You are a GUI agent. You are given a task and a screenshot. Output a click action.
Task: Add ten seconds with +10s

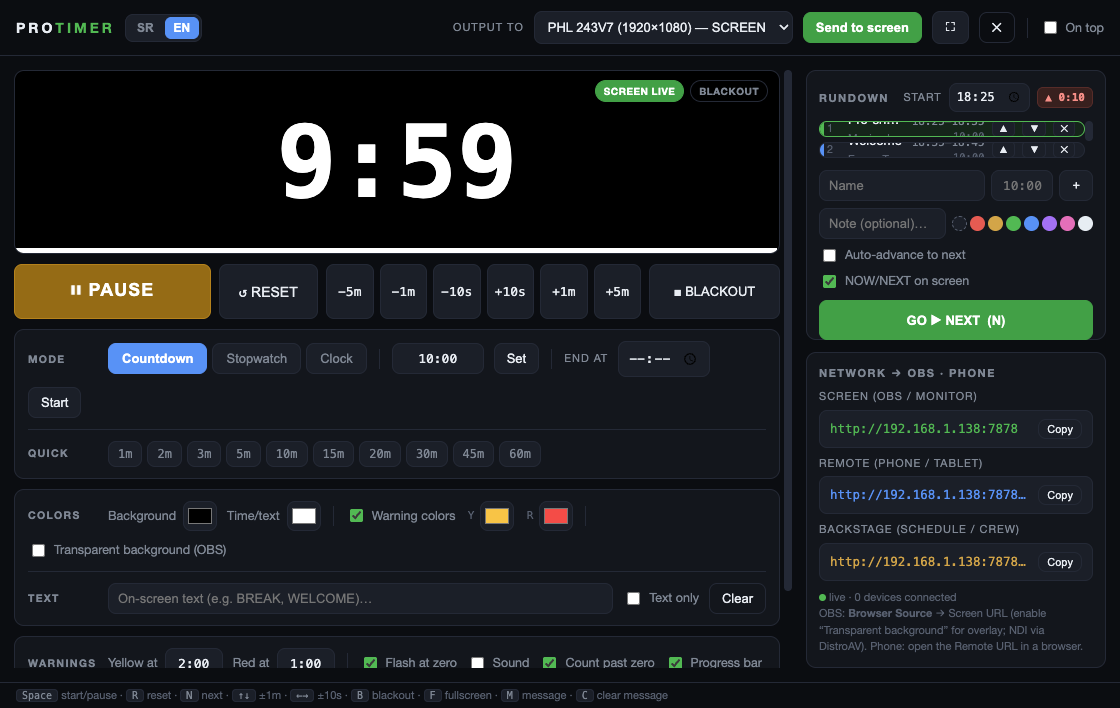pos(510,291)
